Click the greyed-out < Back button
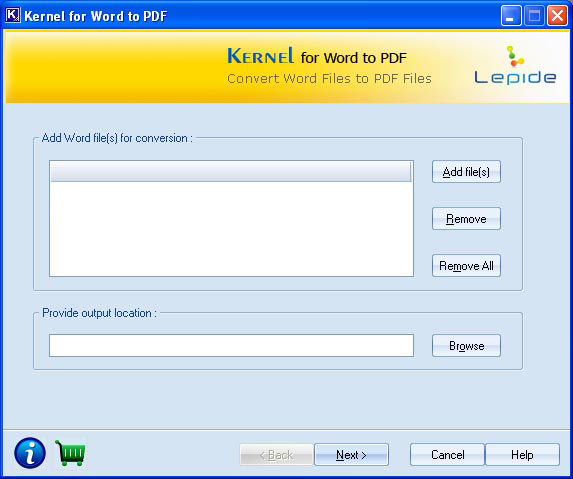The height and width of the screenshot is (479, 573). click(276, 455)
